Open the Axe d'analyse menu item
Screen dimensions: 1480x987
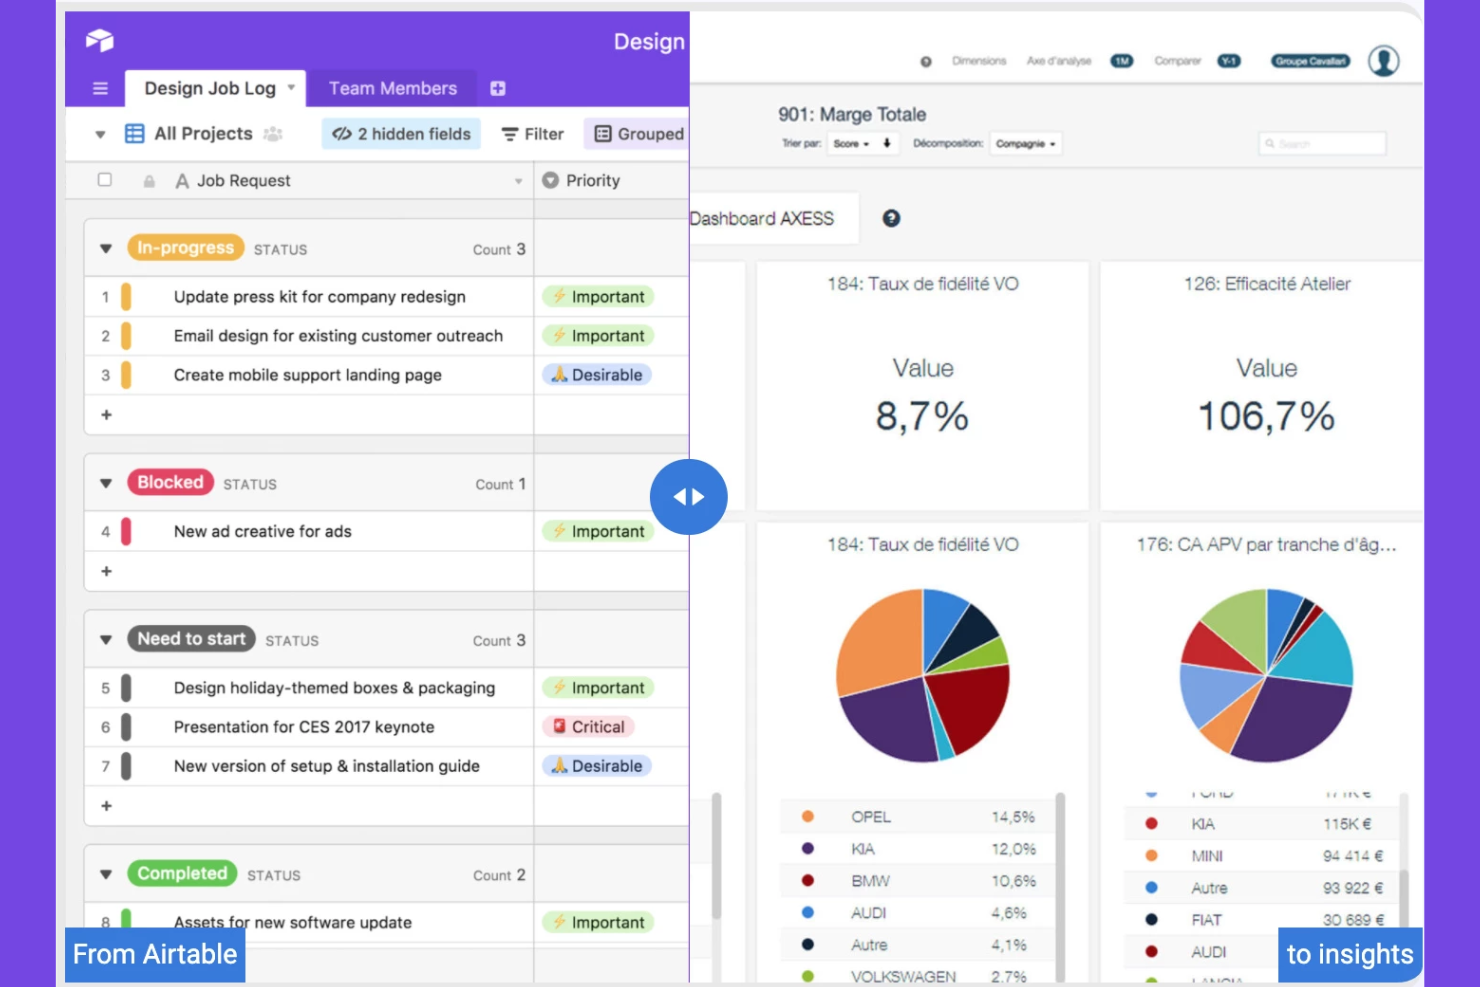point(1059,61)
